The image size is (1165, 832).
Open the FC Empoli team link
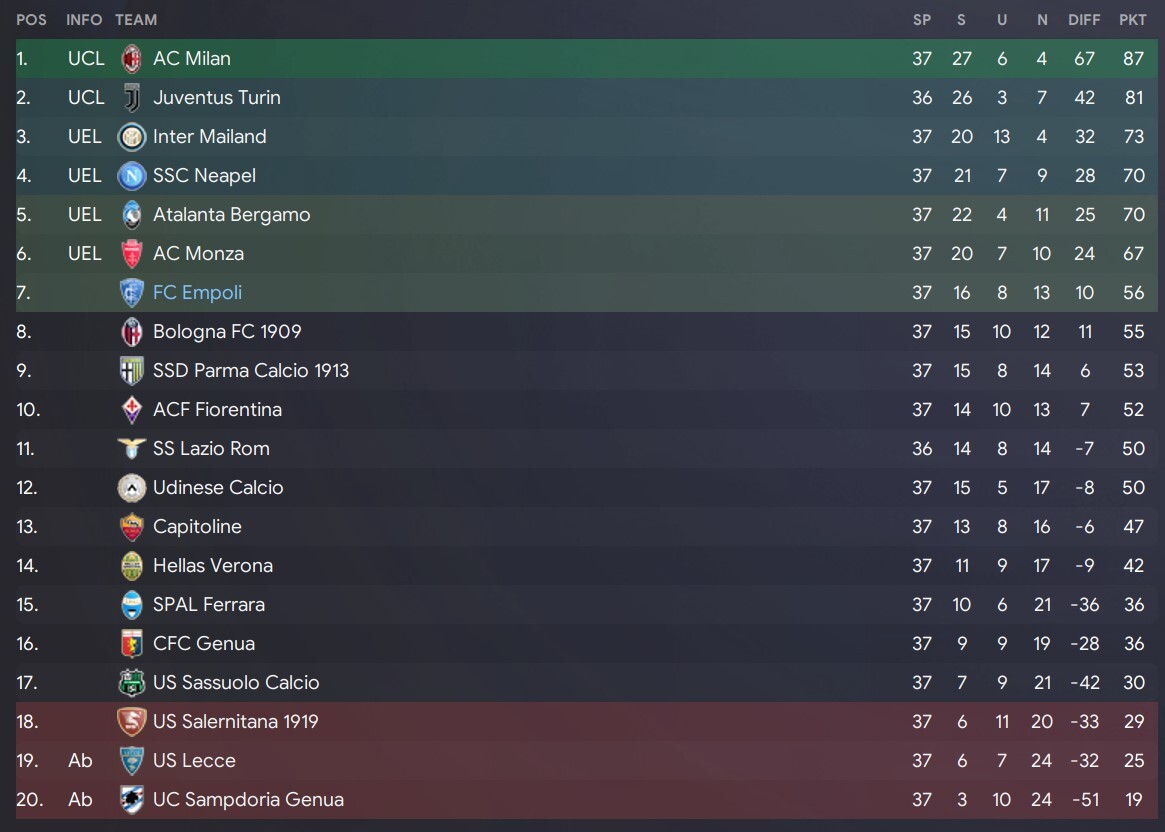[197, 293]
